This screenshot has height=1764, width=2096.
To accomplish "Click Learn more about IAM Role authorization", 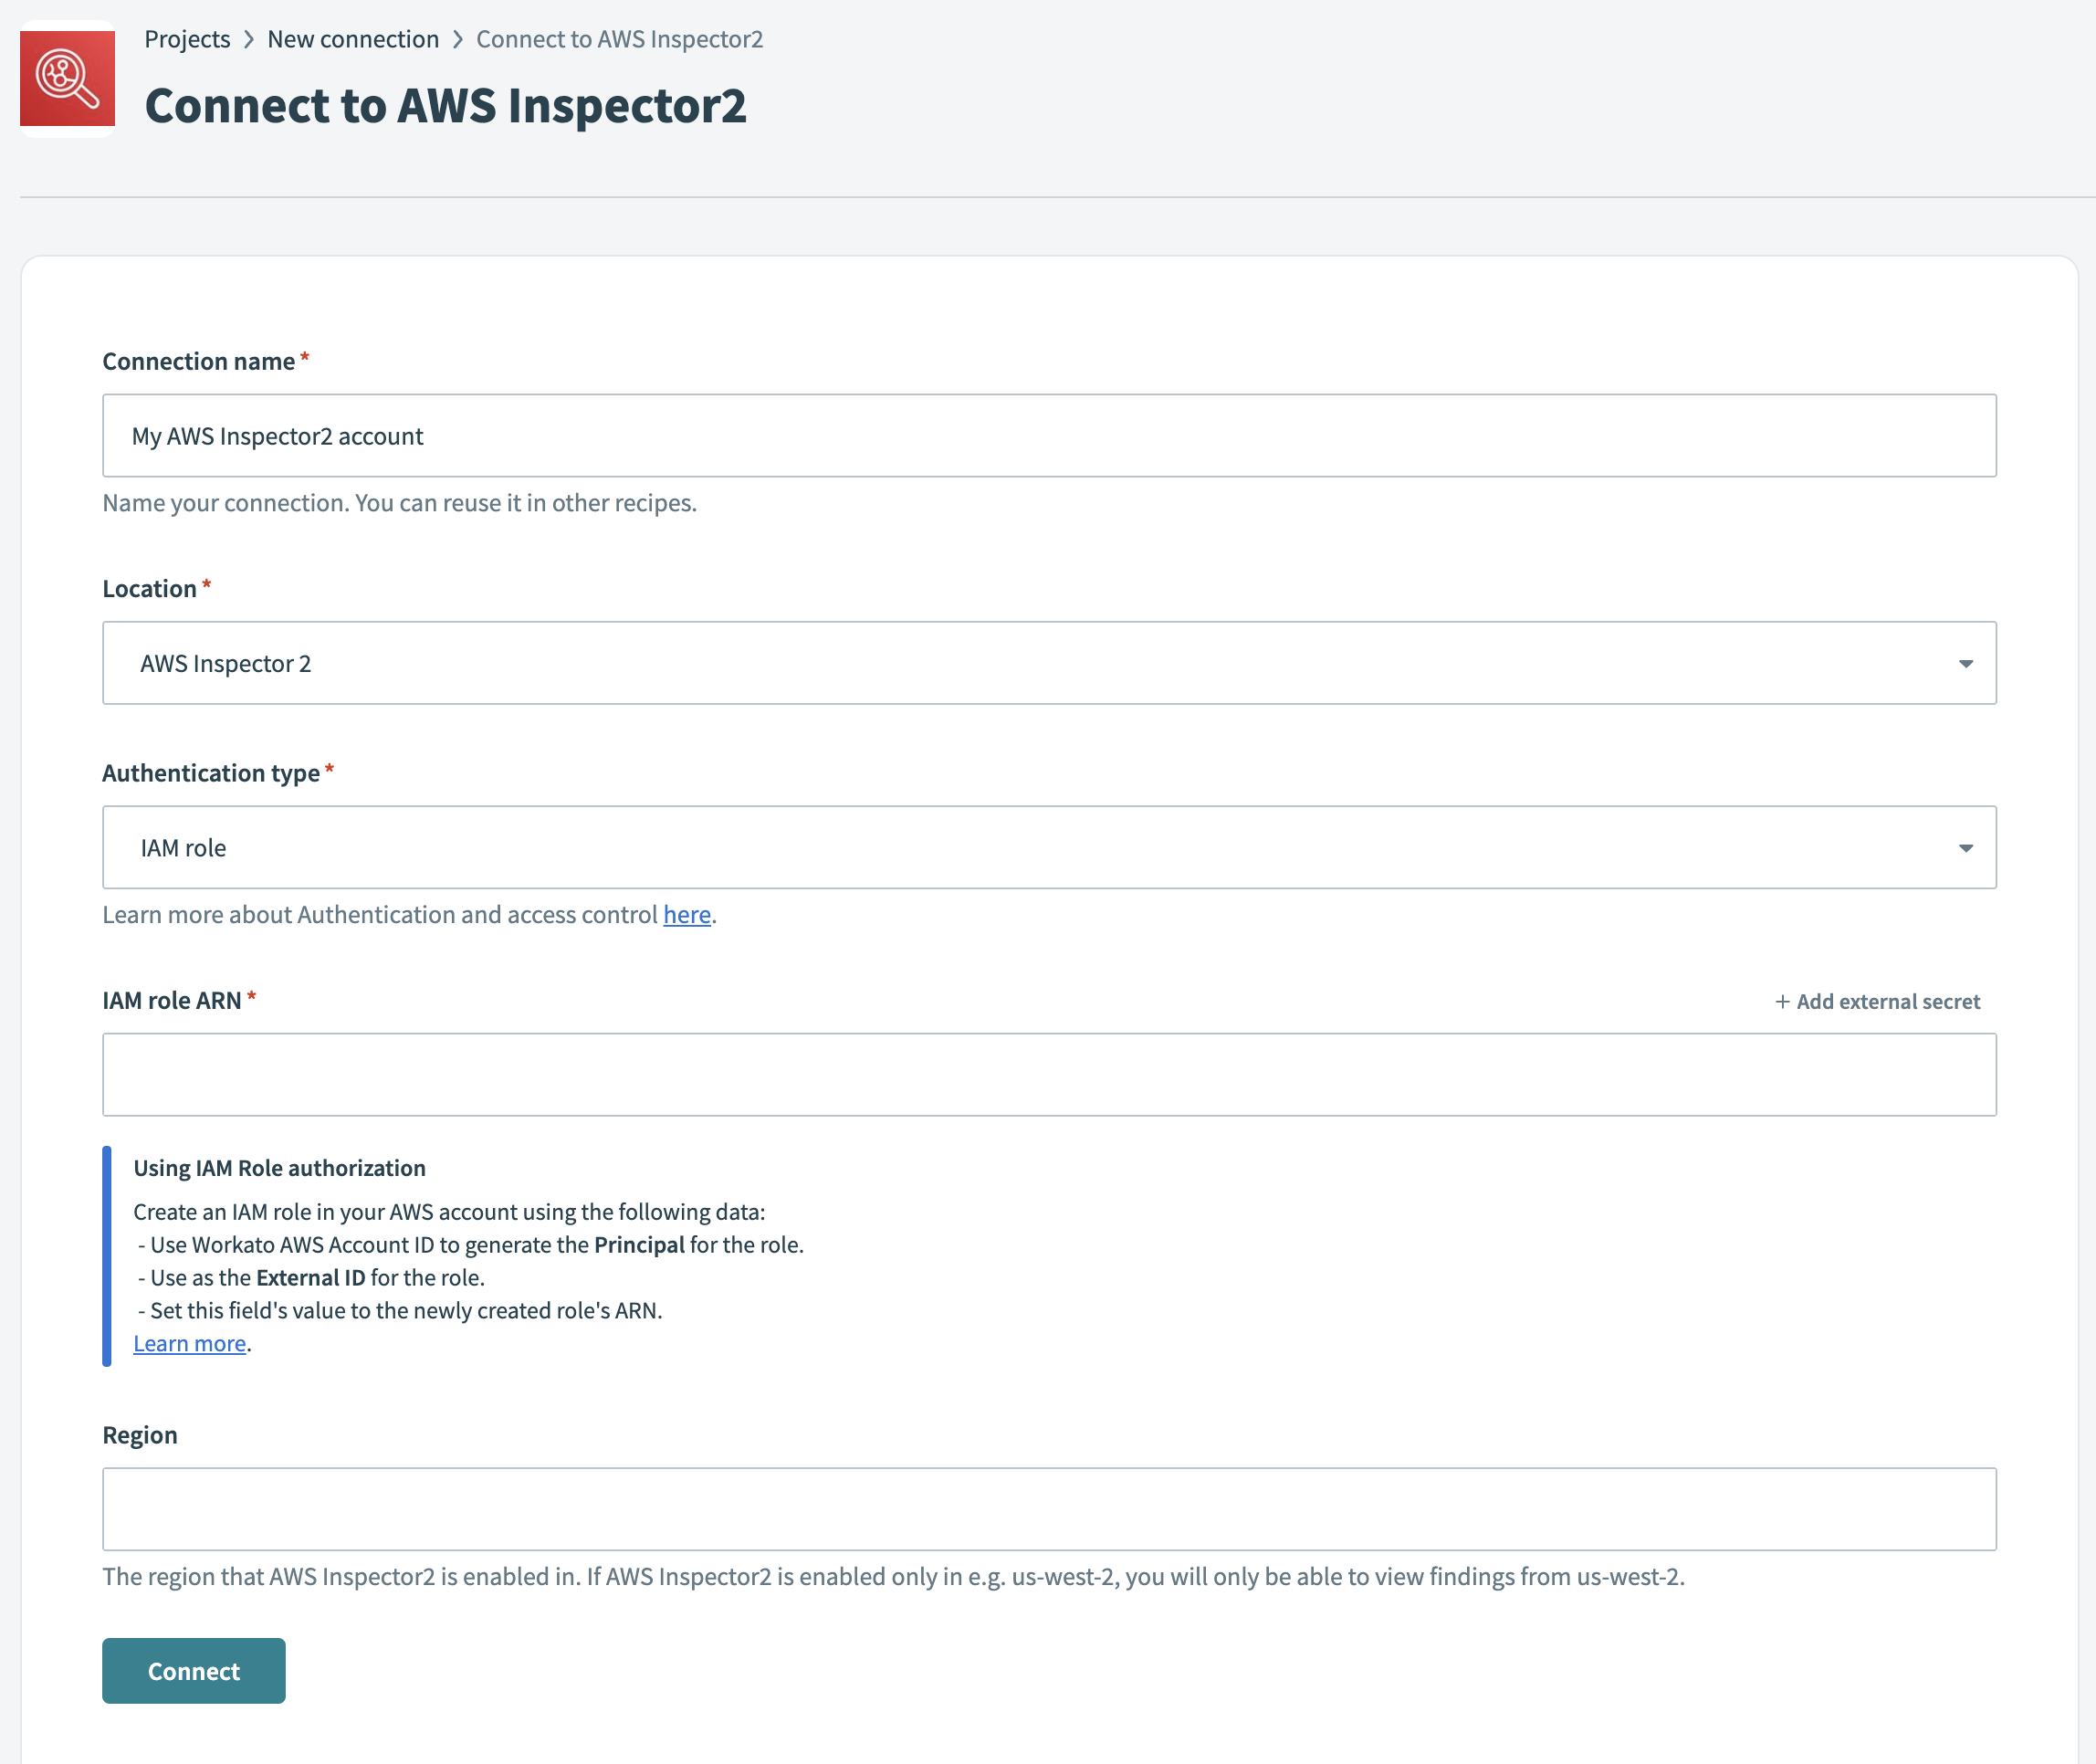I will 189,1343.
